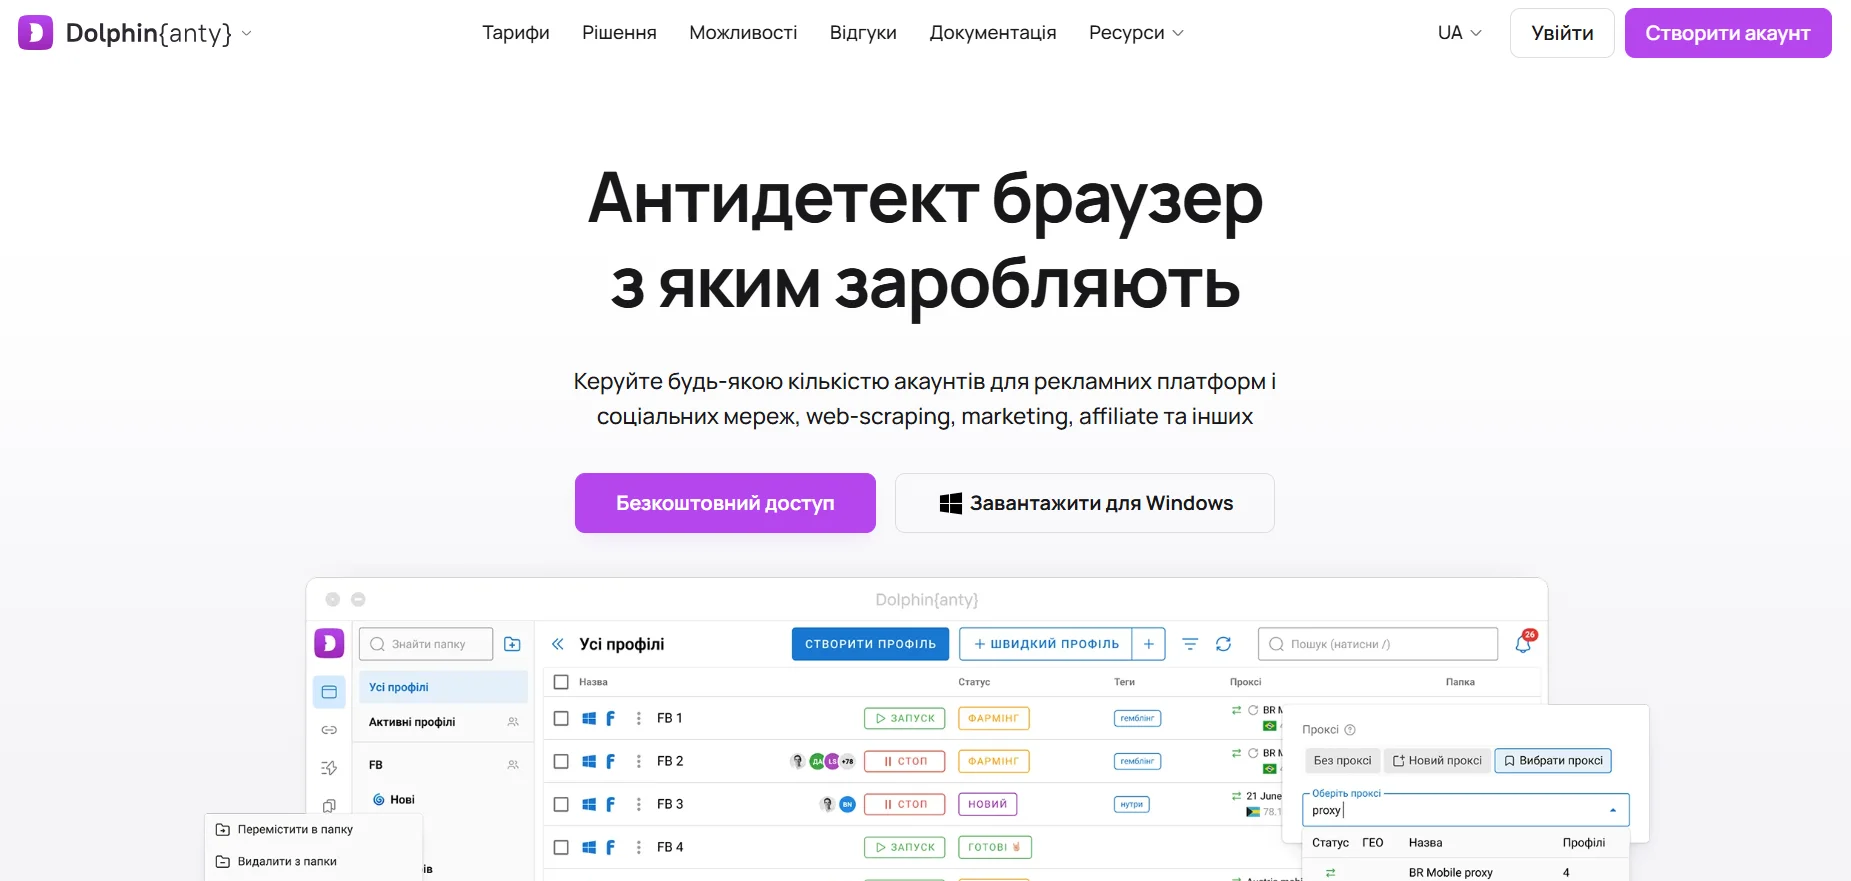Click the Пошук profile search field
The width and height of the screenshot is (1851, 881).
click(x=1378, y=644)
